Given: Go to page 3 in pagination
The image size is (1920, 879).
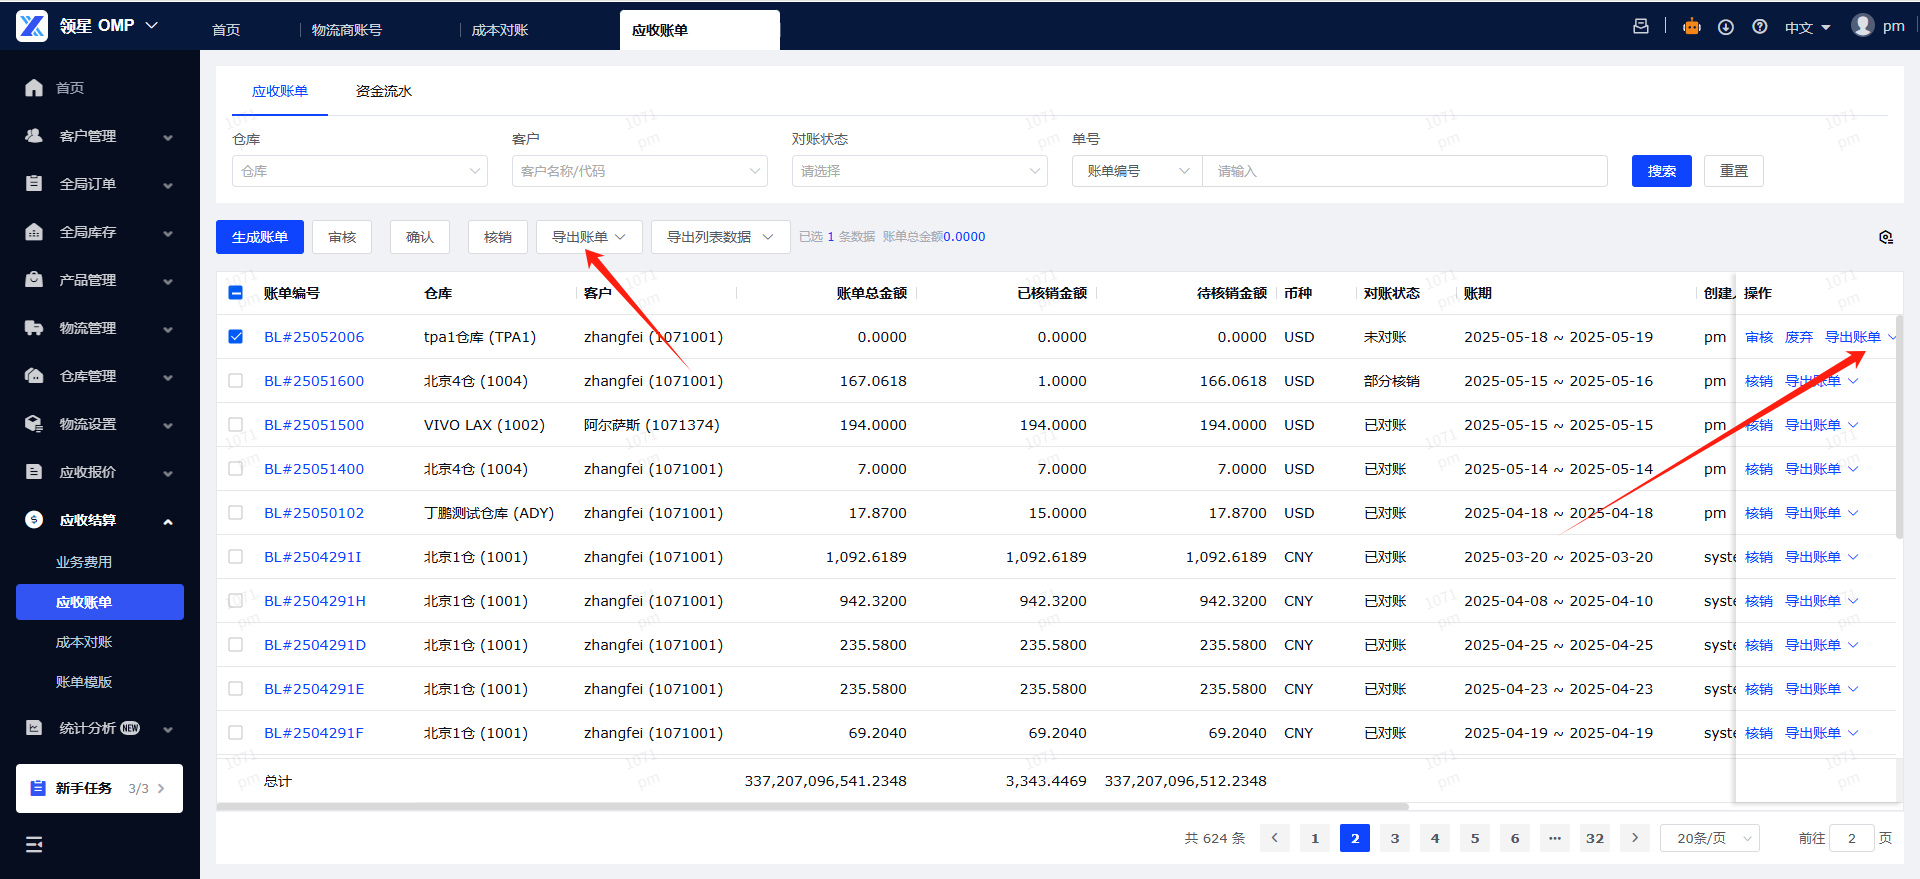Looking at the screenshot, I should coord(1395,838).
